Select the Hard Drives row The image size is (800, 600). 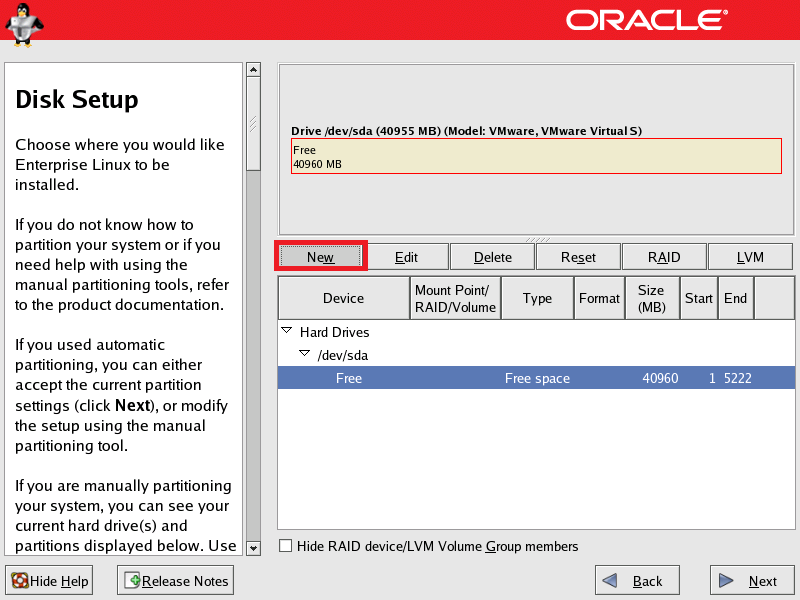coord(536,332)
